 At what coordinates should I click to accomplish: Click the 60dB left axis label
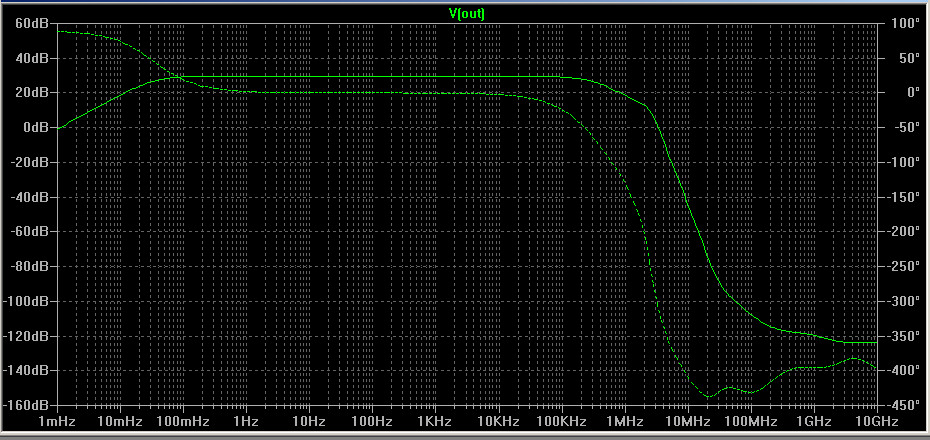(x=32, y=23)
